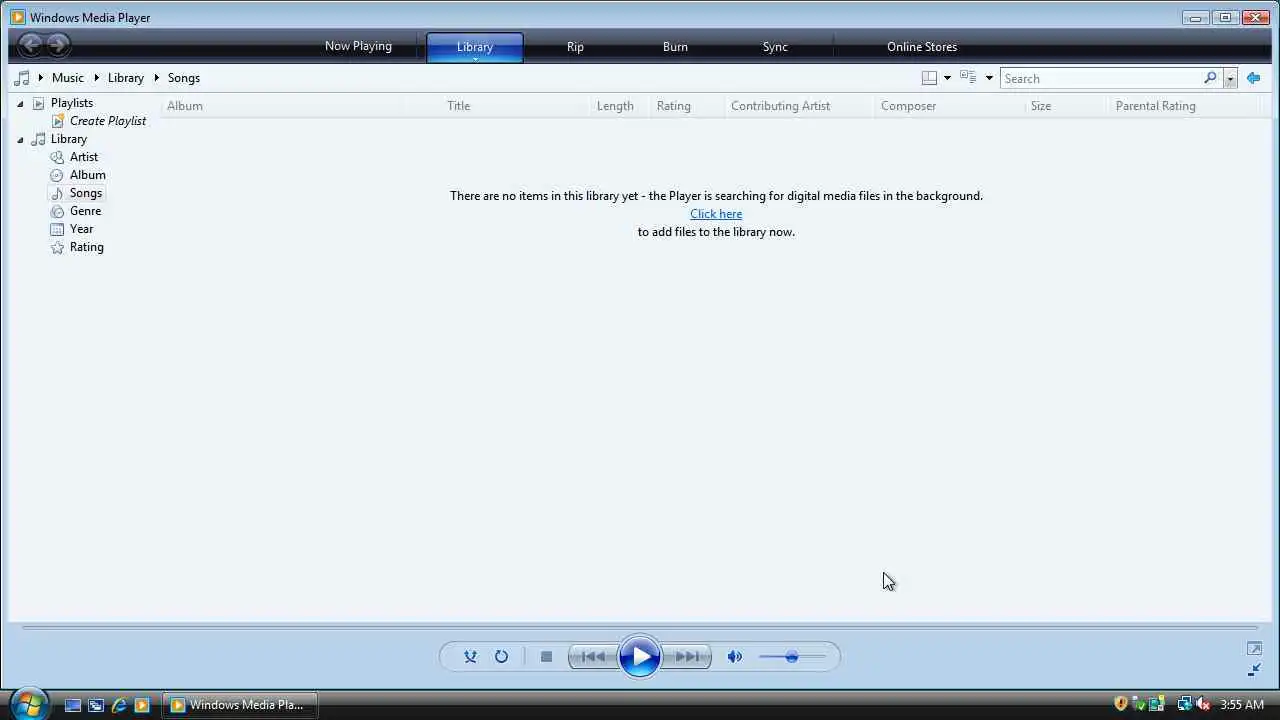Switch to compact mode icon
The image size is (1280, 720).
click(x=1254, y=670)
